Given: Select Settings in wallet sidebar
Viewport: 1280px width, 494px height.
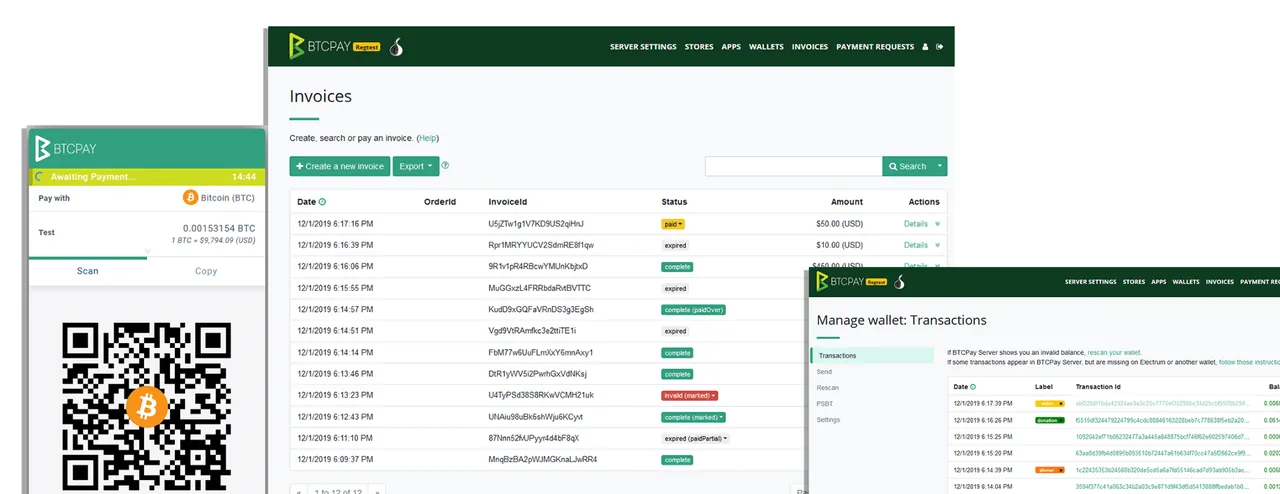Looking at the screenshot, I should pyautogui.click(x=828, y=419).
